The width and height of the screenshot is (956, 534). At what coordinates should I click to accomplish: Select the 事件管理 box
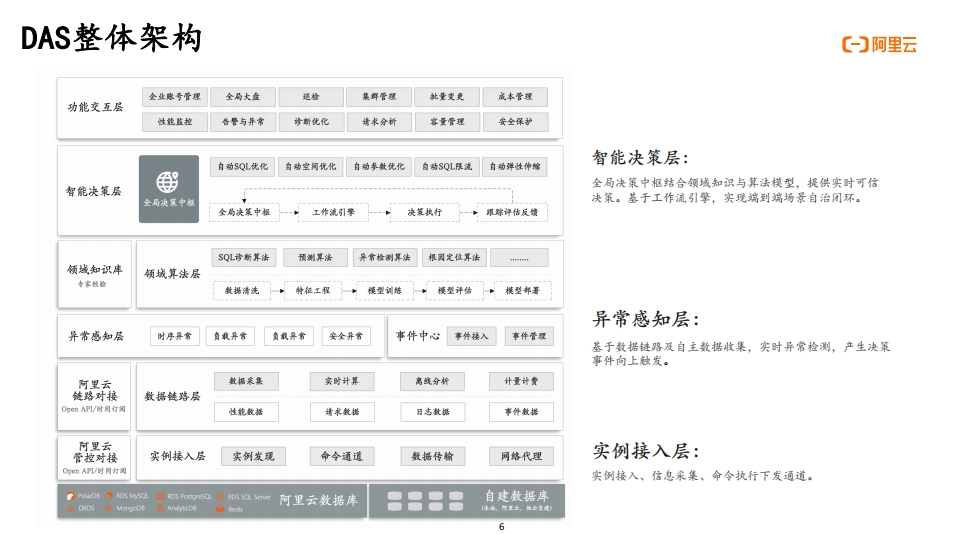click(x=529, y=336)
